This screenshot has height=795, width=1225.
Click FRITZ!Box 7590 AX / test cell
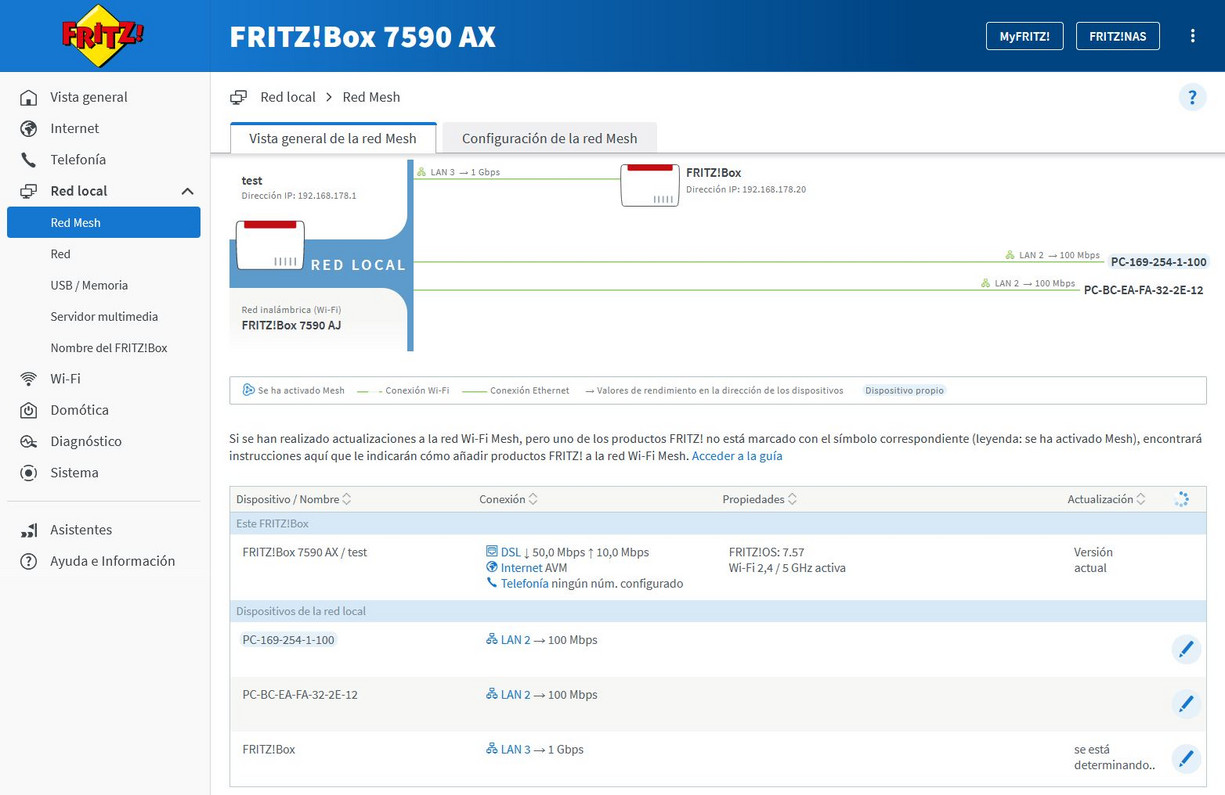pos(305,552)
